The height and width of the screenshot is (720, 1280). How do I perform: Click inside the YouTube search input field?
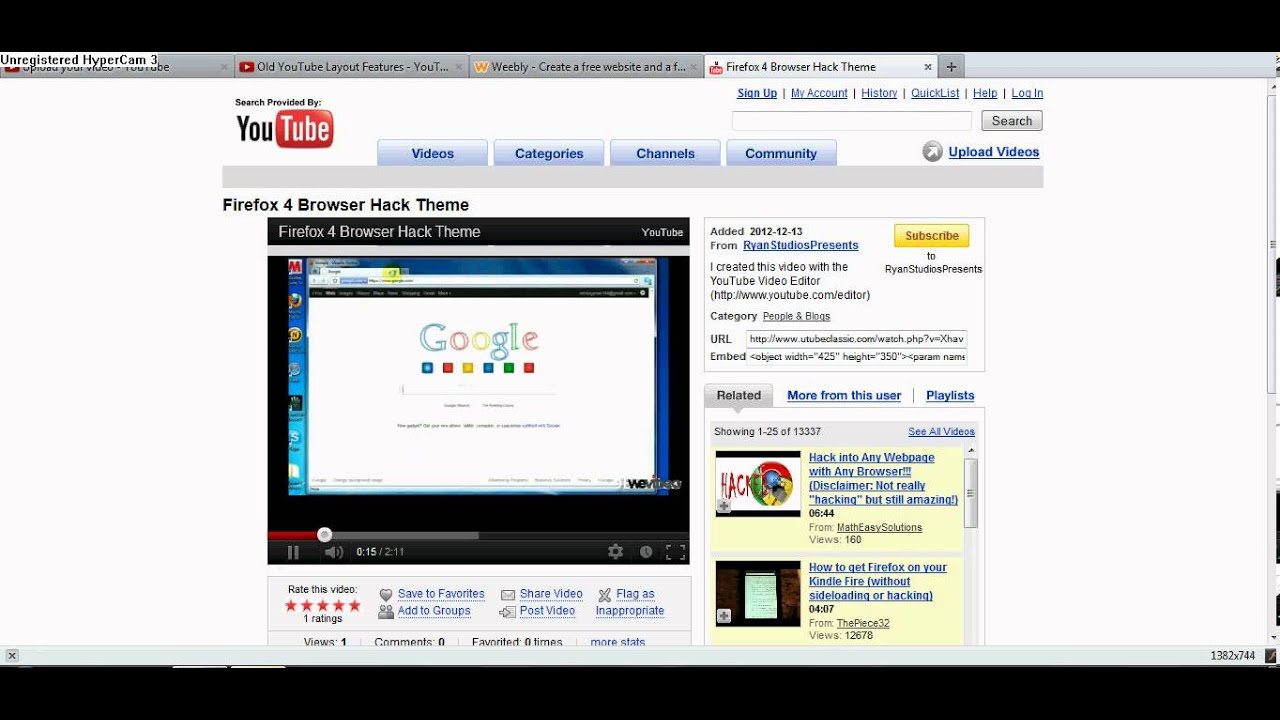coord(852,121)
